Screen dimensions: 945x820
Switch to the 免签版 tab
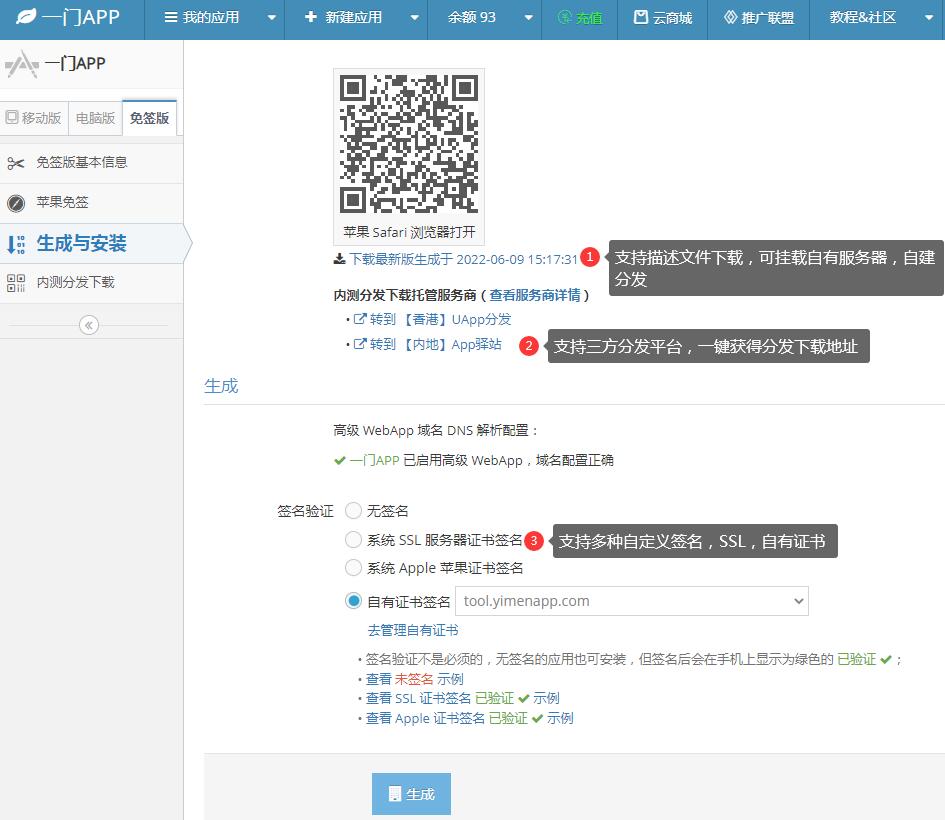point(149,118)
